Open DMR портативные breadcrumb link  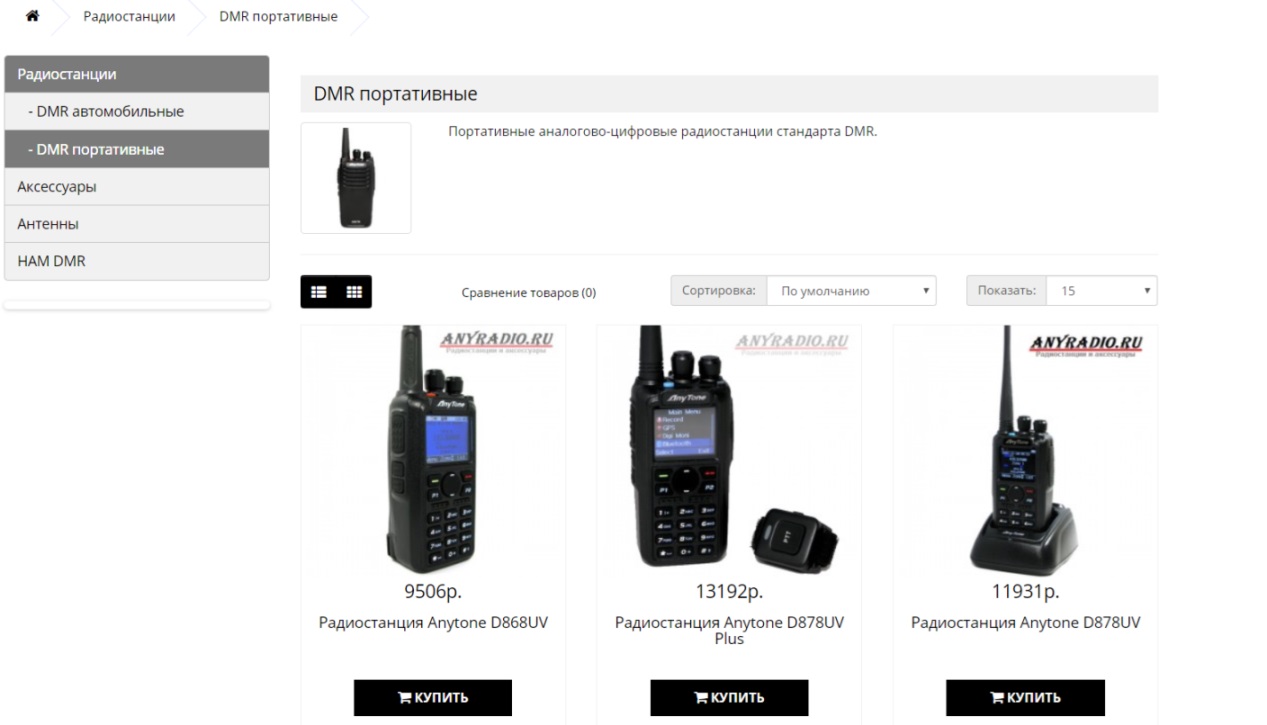tap(278, 16)
